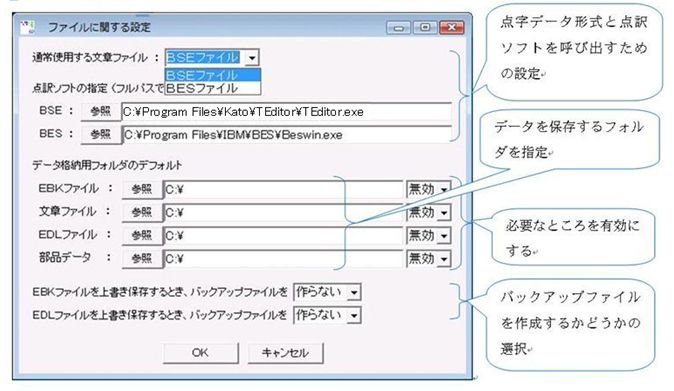This screenshot has width=674, height=391.
Task: Click the app icon in the title bar
Action: (x=28, y=27)
